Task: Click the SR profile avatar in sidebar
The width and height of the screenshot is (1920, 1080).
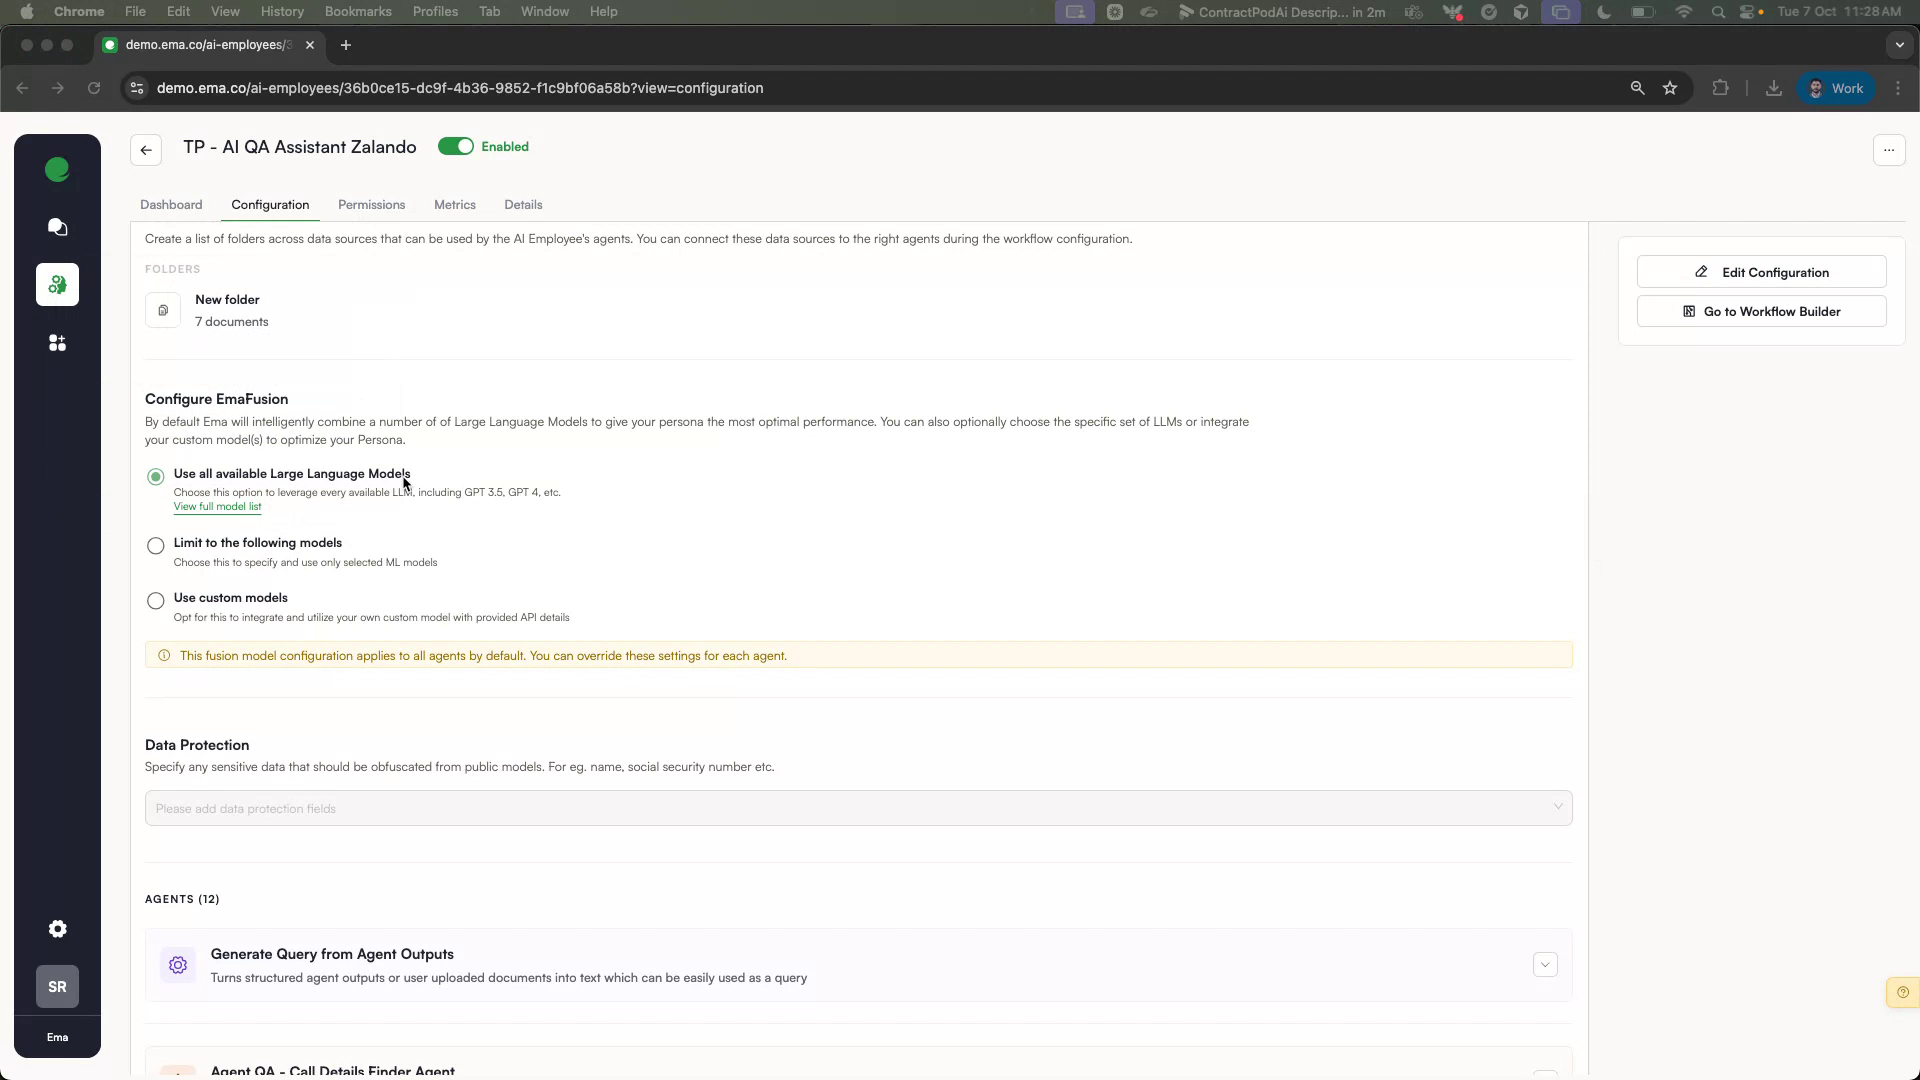Action: click(57, 986)
